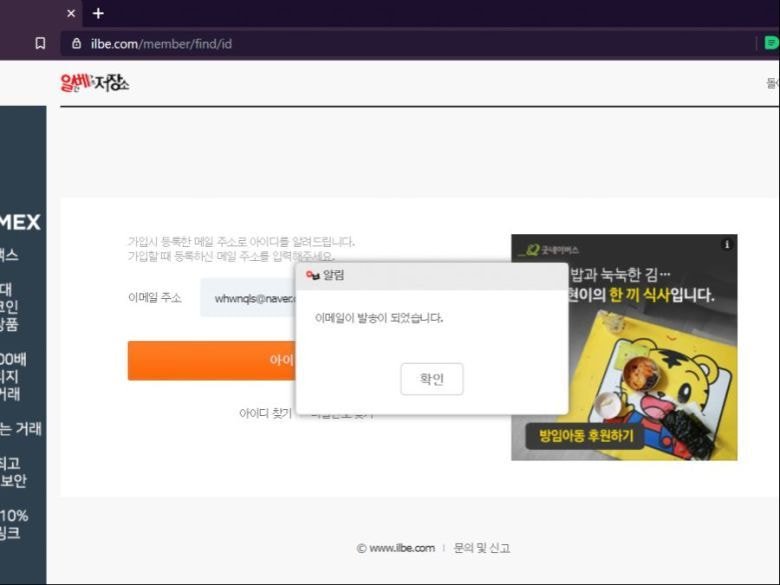780x585 pixels.
Task: Close the current browser tab
Action: (71, 13)
